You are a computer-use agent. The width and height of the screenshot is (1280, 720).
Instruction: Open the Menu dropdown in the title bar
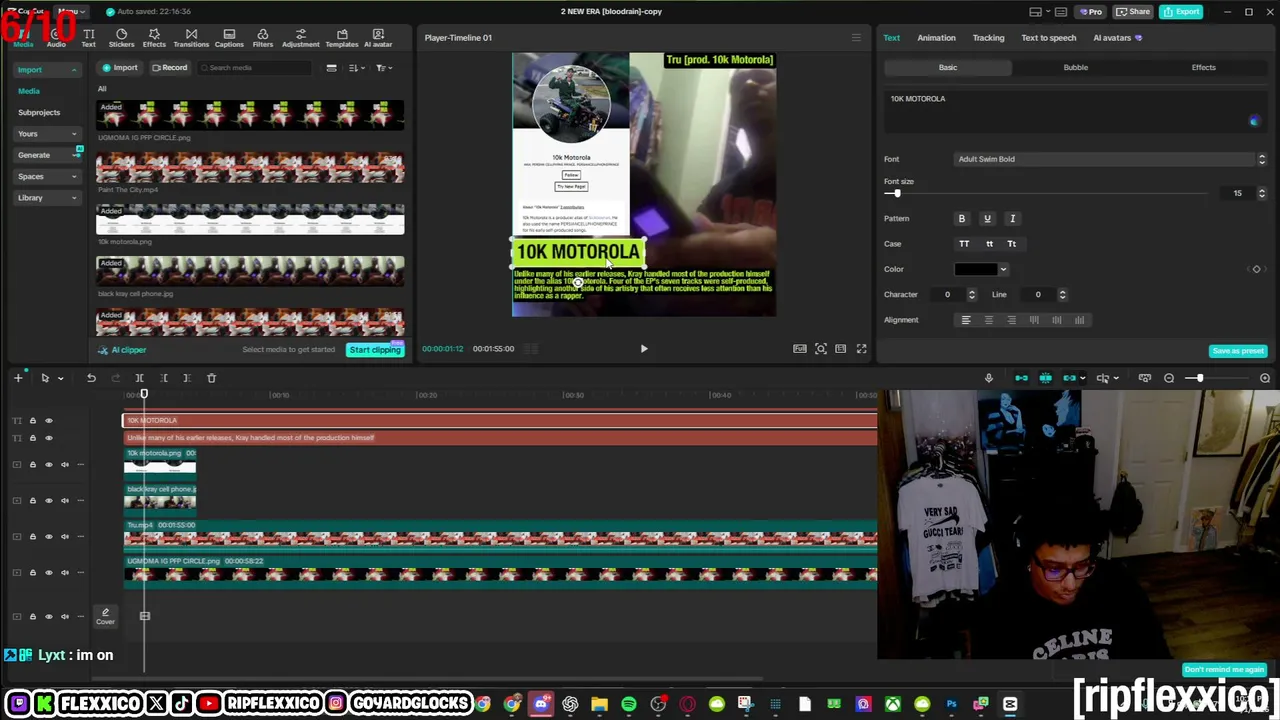pos(70,12)
